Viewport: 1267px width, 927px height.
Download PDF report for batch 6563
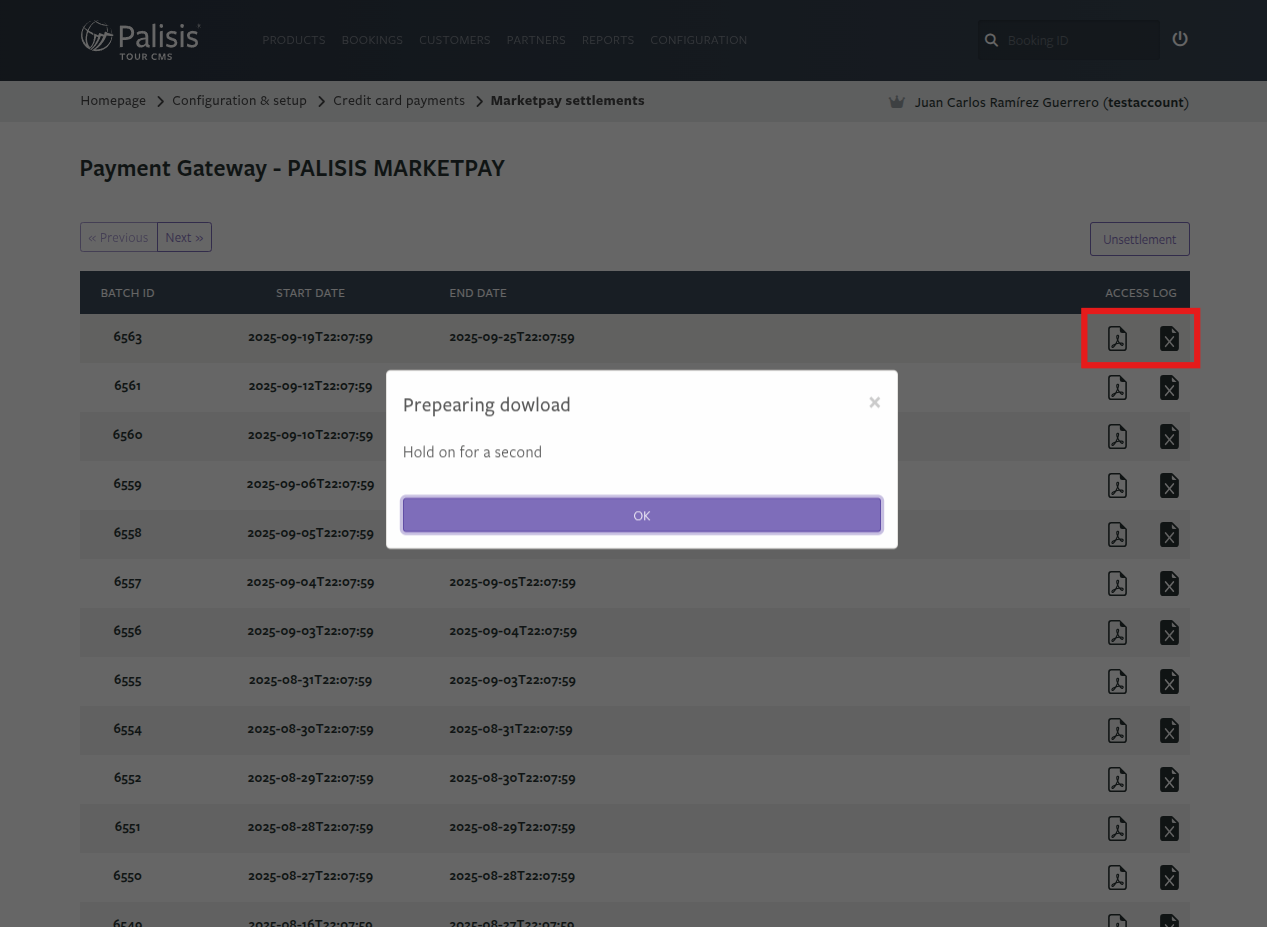click(x=1117, y=339)
